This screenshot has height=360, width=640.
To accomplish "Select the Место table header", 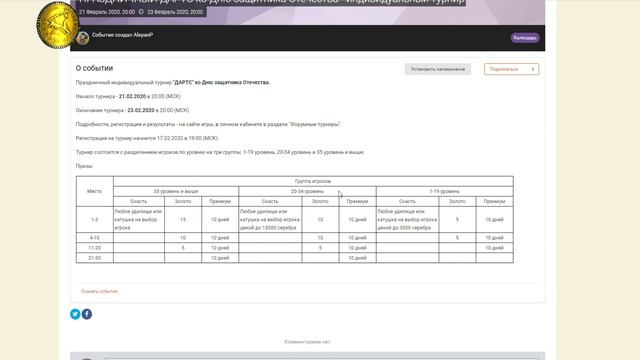I will tap(95, 191).
